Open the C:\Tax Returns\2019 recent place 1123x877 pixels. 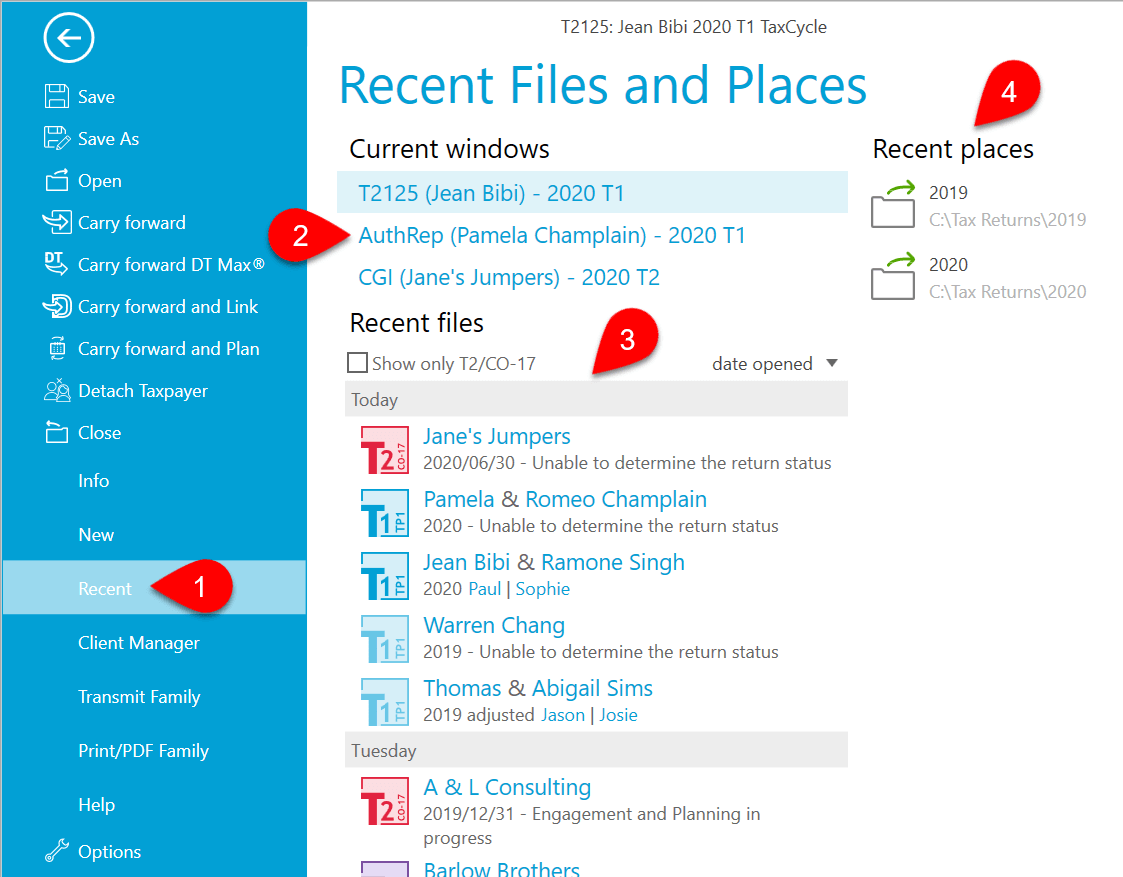pyautogui.click(x=979, y=205)
